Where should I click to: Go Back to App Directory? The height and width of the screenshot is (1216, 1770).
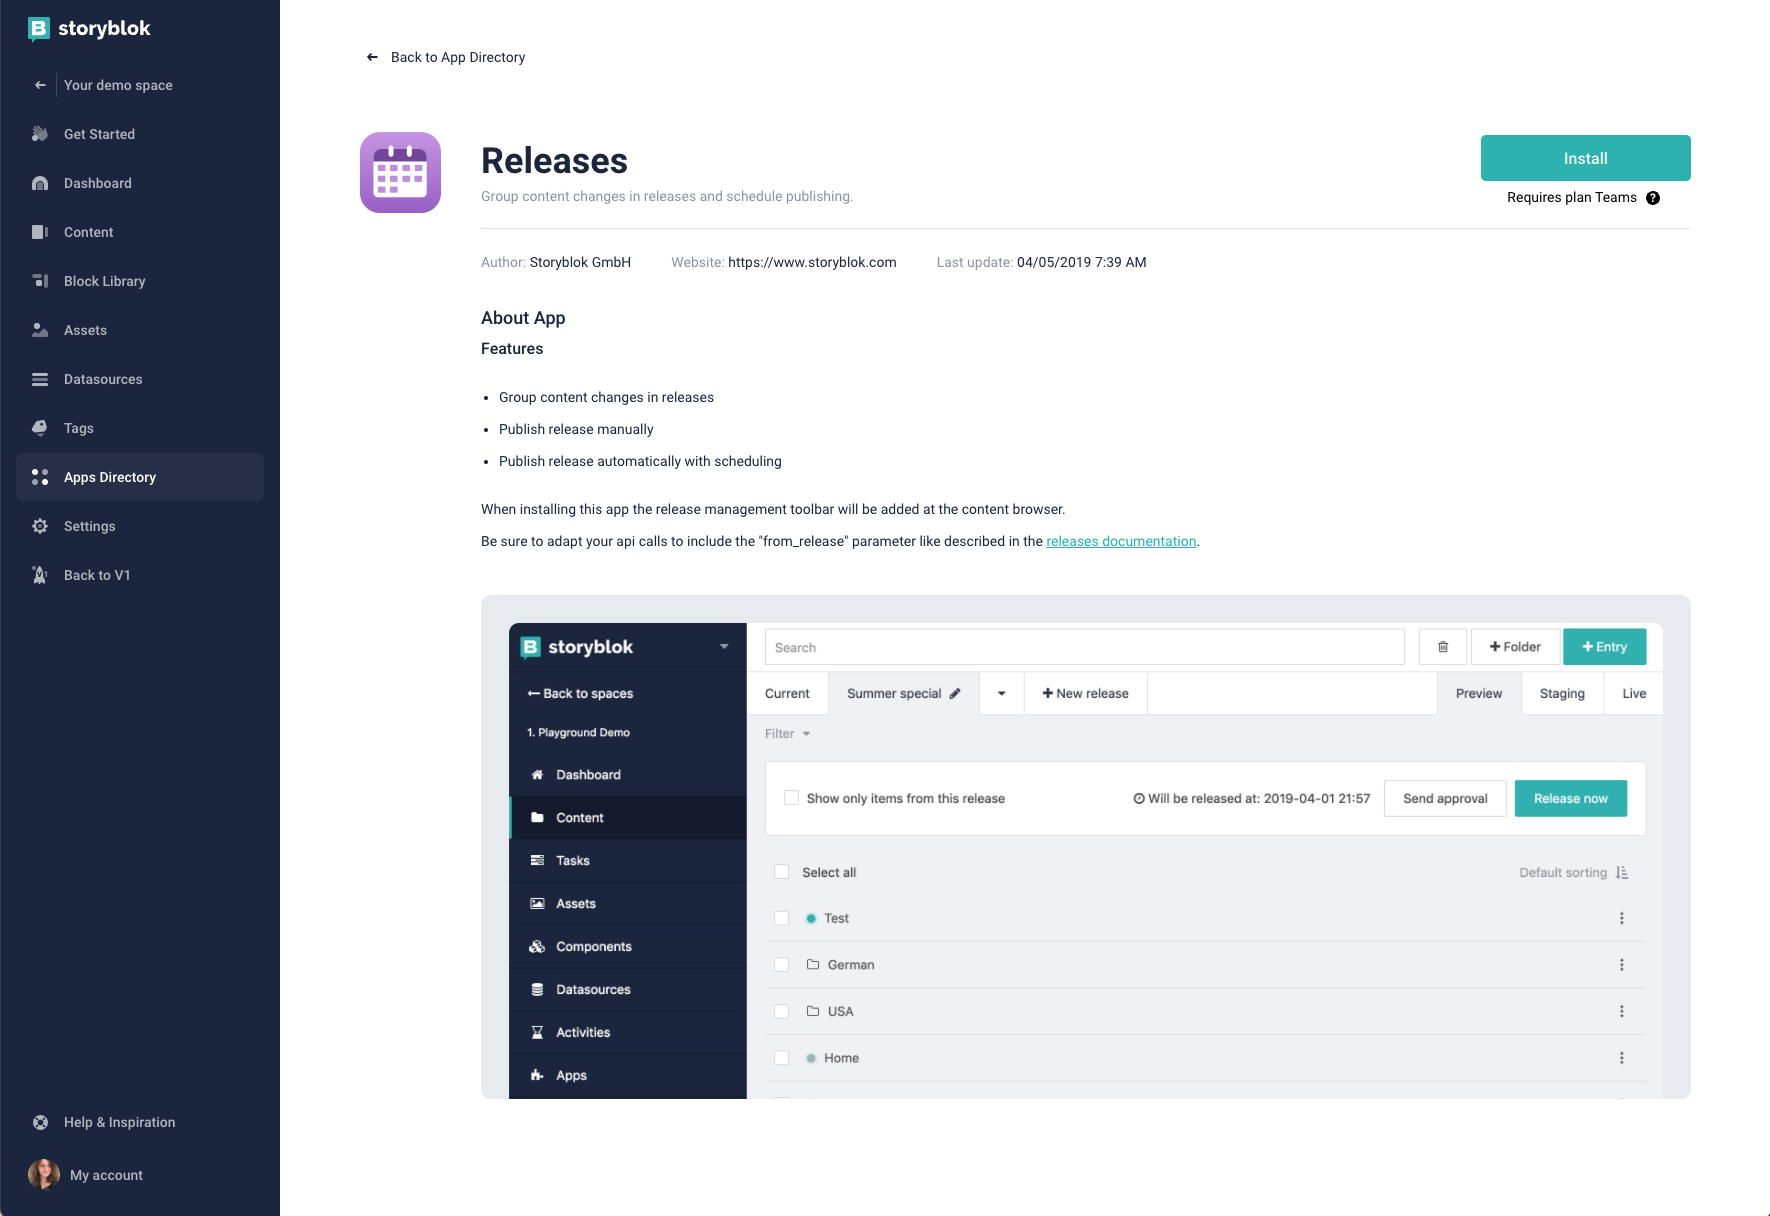pos(458,57)
